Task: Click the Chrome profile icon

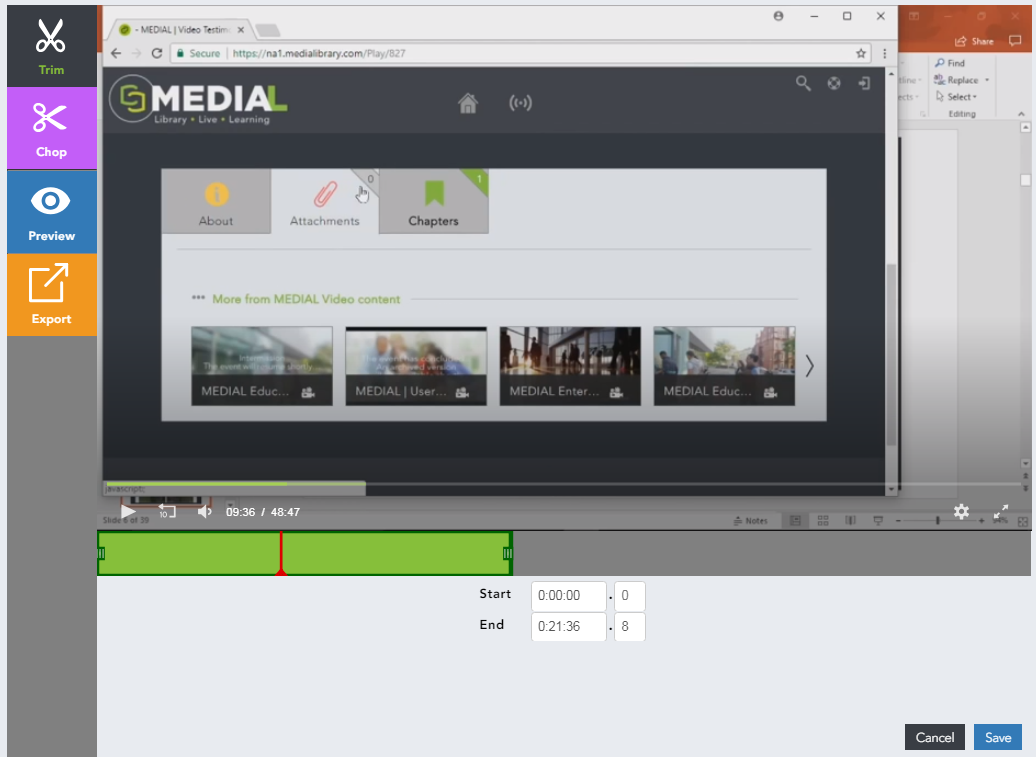Action: point(778,17)
